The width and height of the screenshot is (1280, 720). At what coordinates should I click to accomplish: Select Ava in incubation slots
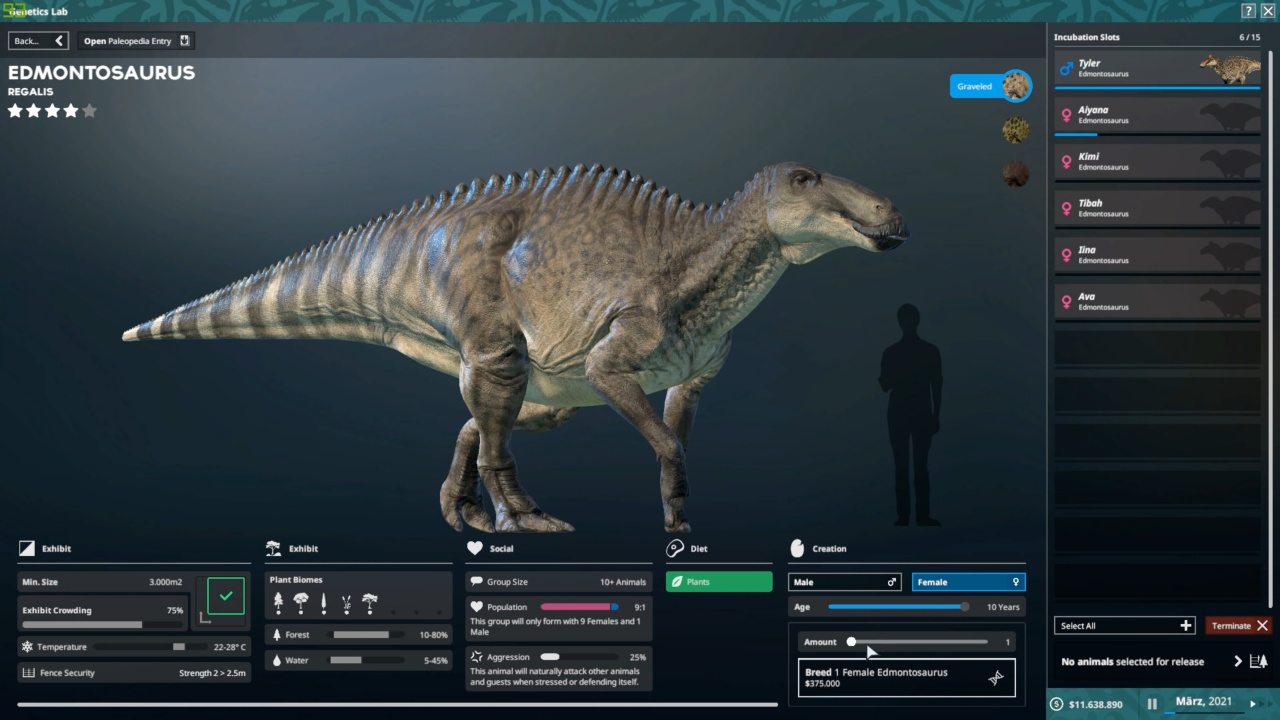tap(1158, 302)
